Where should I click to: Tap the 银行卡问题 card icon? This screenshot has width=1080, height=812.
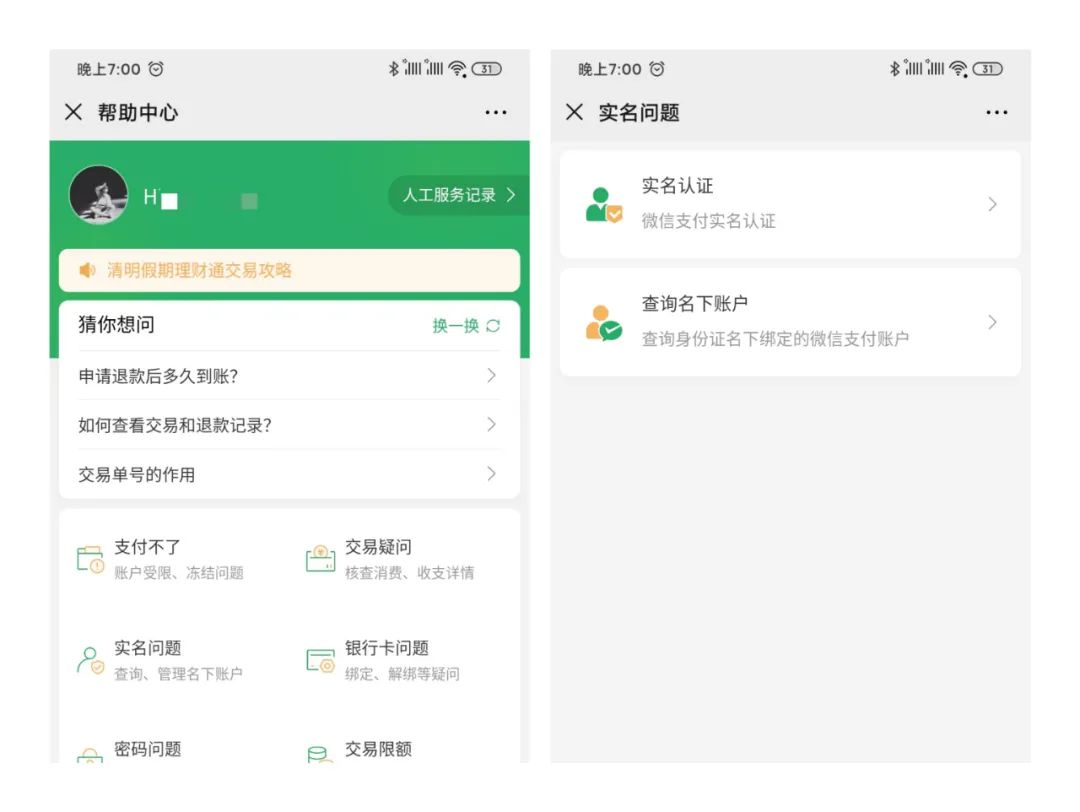pyautogui.click(x=320, y=660)
